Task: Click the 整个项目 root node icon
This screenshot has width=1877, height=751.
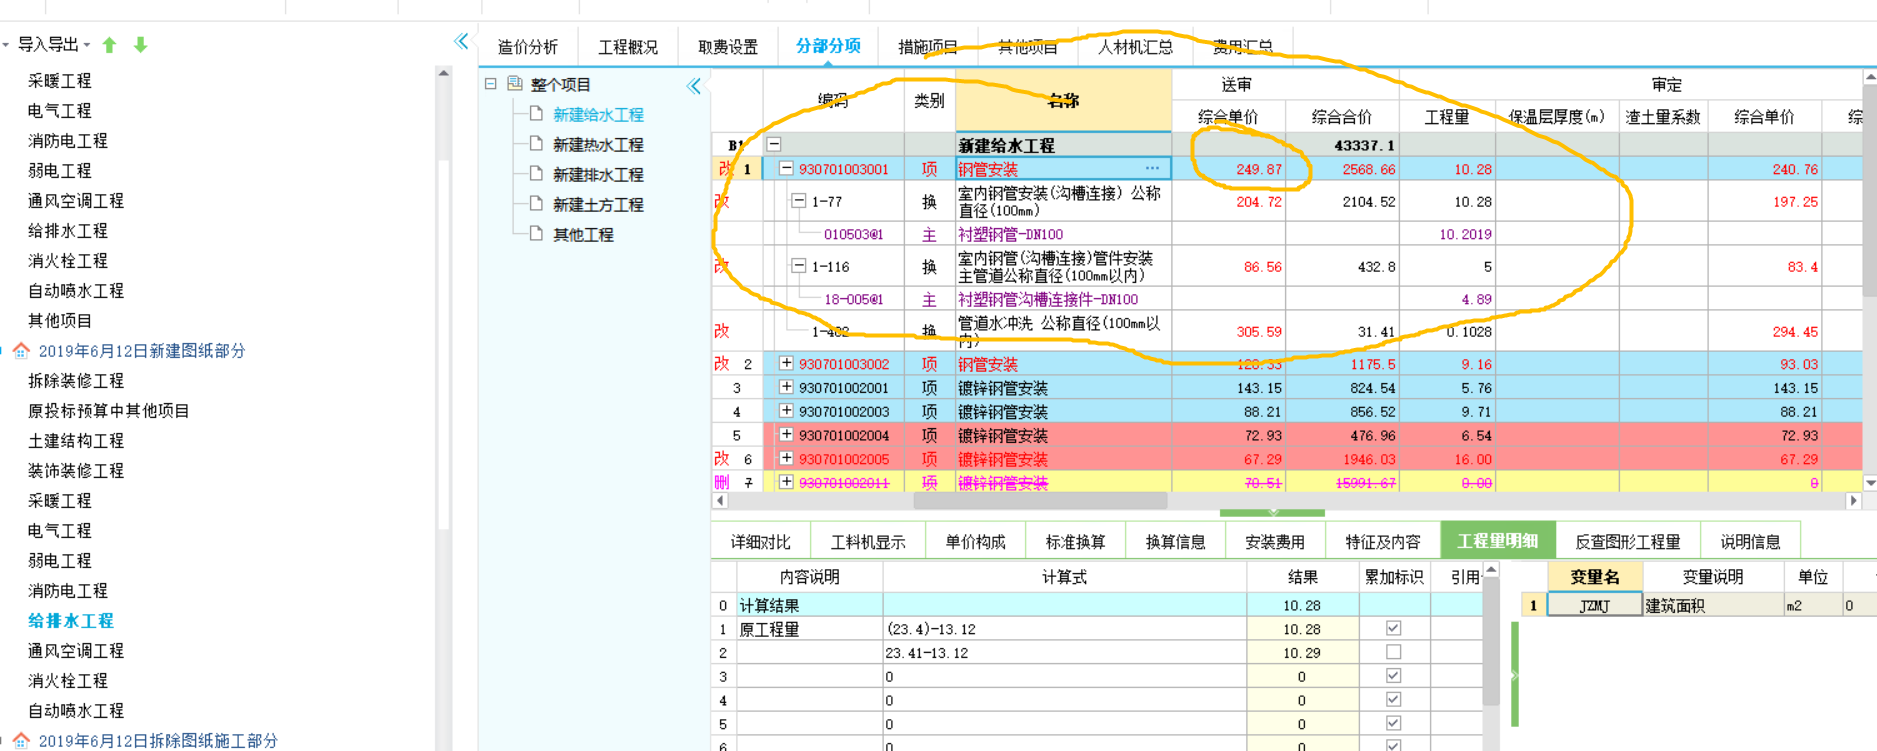Action: 515,84
